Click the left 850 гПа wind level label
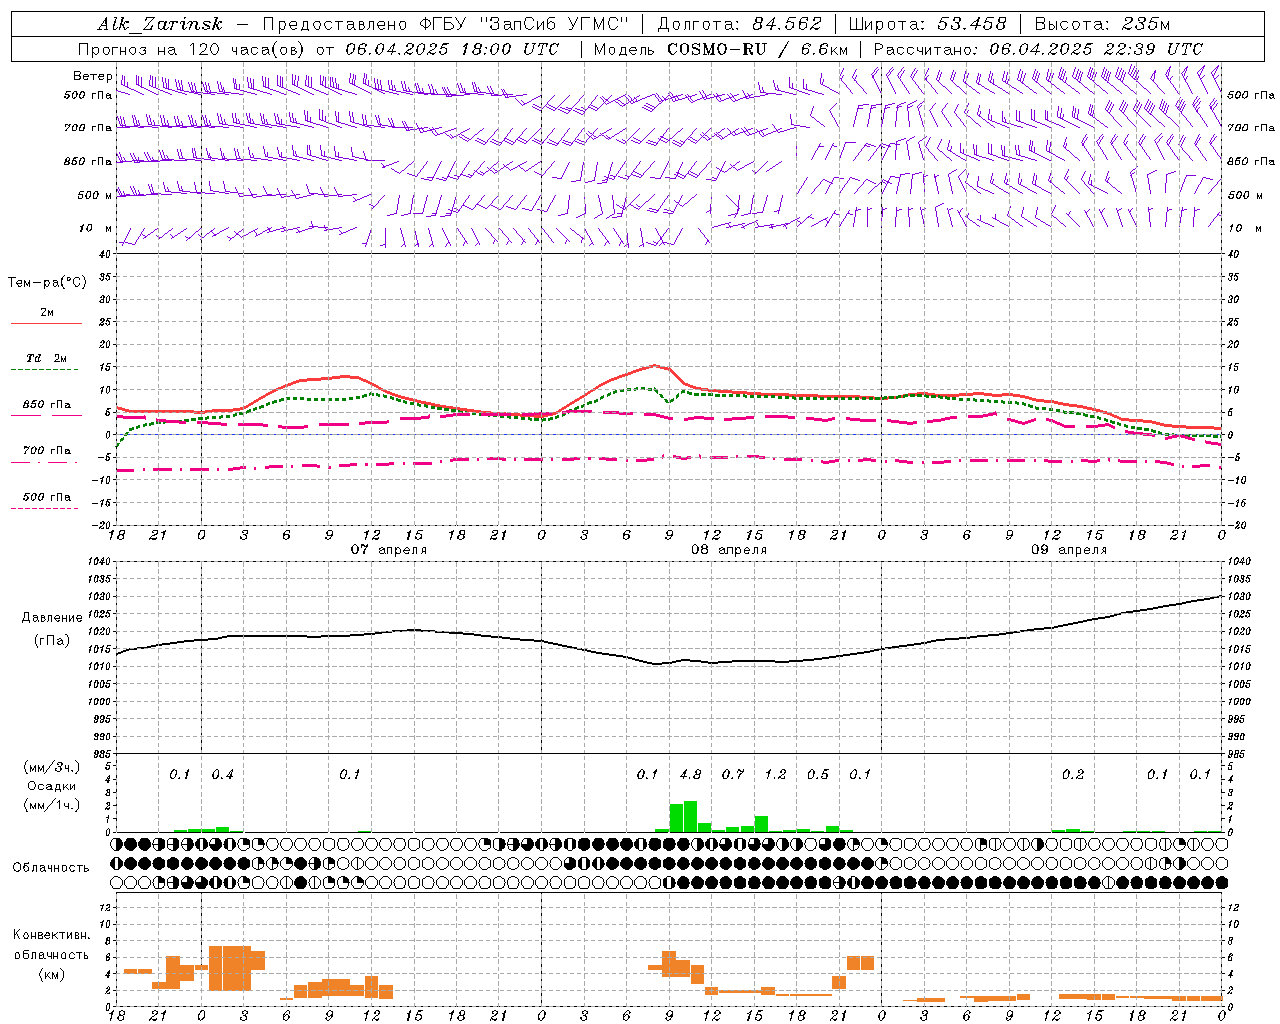Viewport: 1280px width, 1024px height. (x=88, y=162)
